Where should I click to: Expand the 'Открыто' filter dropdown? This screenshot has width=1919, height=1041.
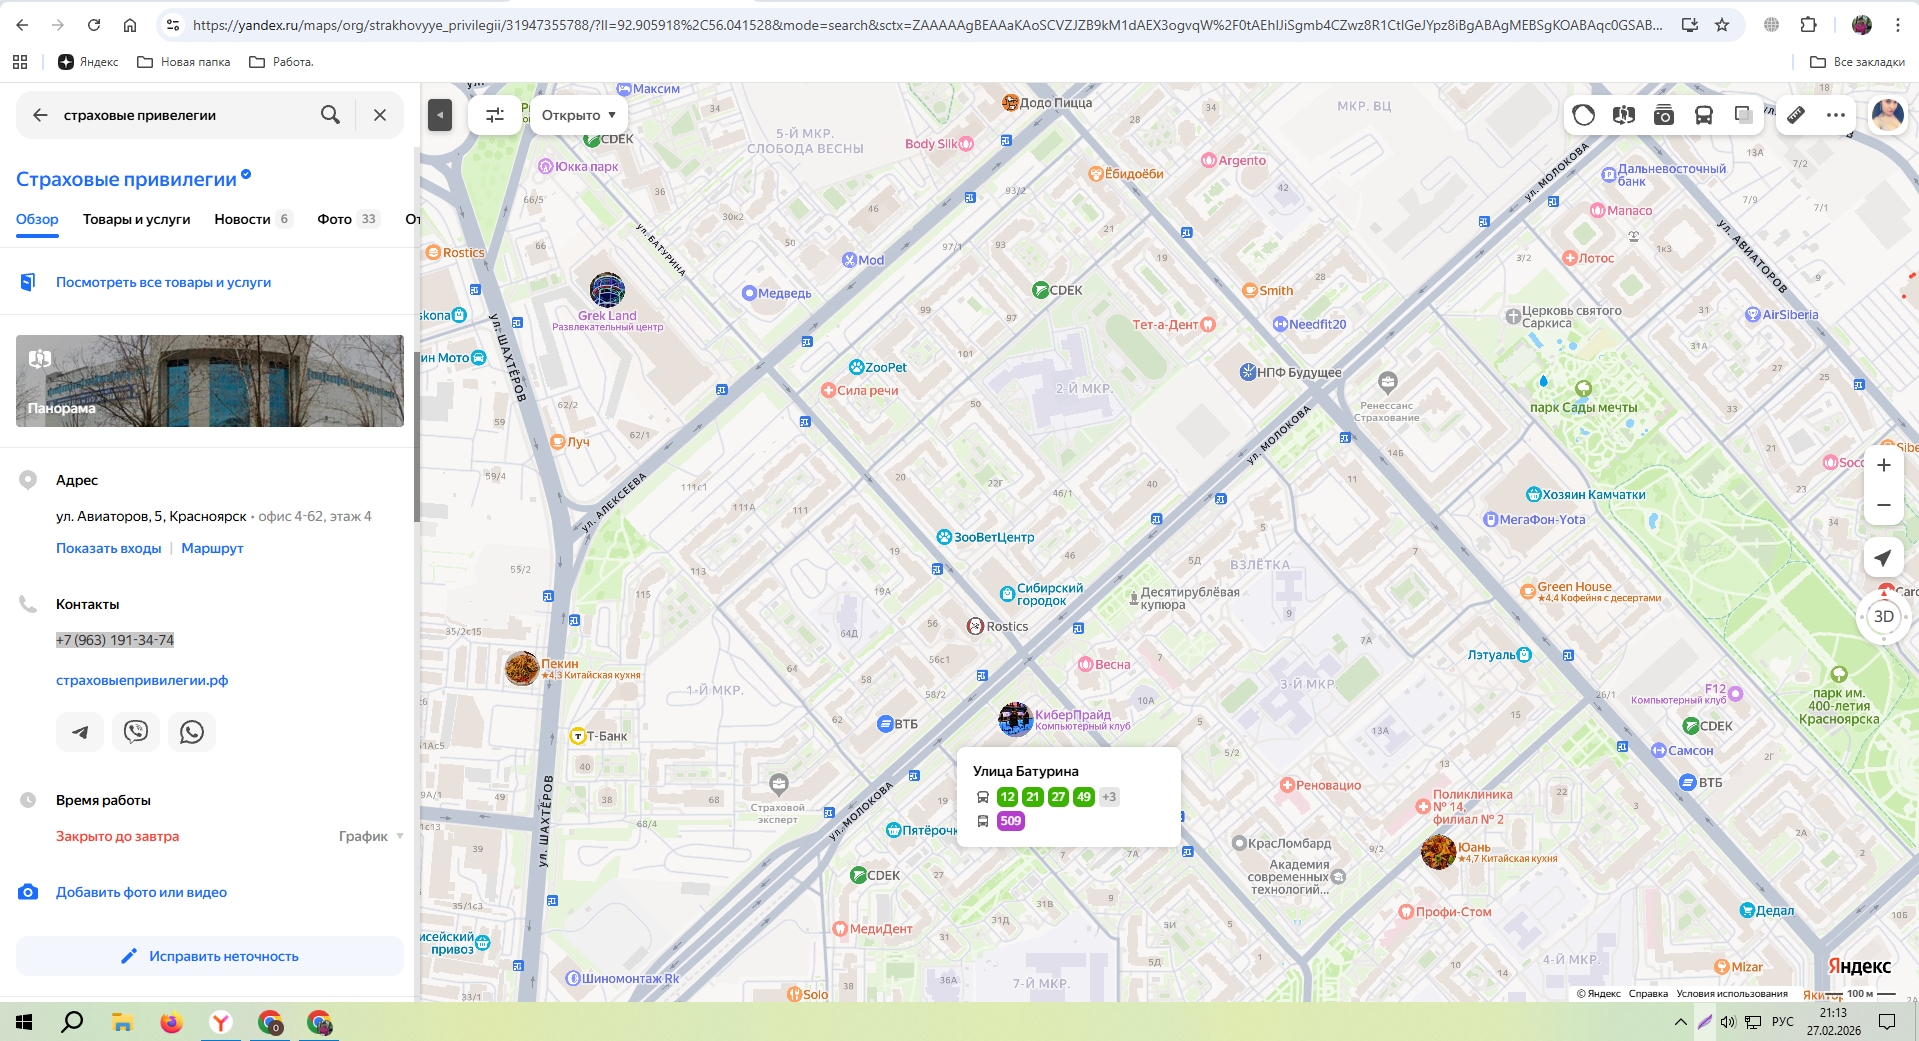(x=579, y=115)
